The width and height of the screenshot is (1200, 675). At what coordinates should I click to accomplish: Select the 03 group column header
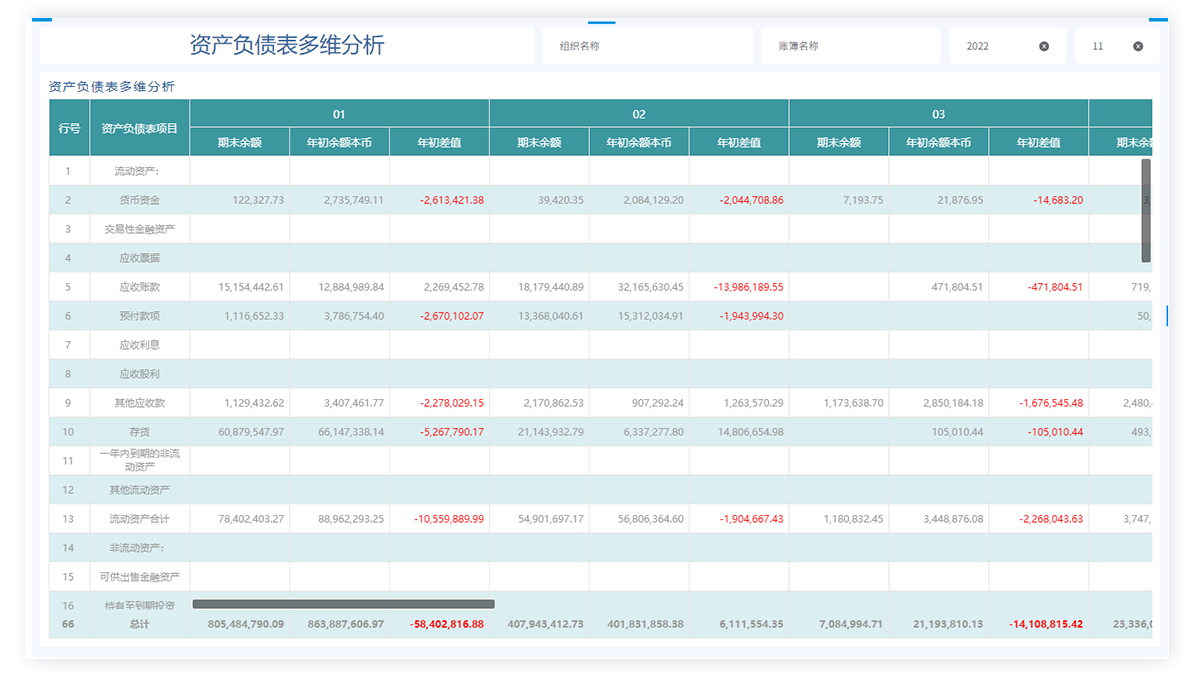point(938,114)
